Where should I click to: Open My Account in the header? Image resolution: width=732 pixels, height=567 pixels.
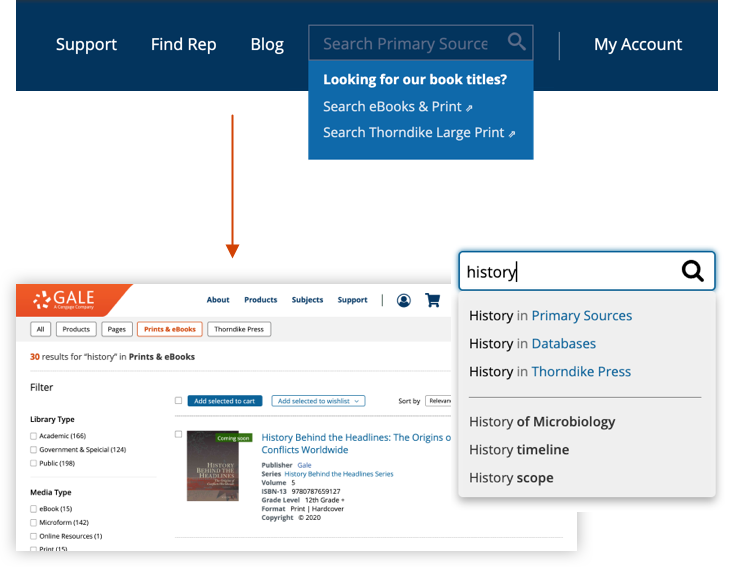point(638,44)
